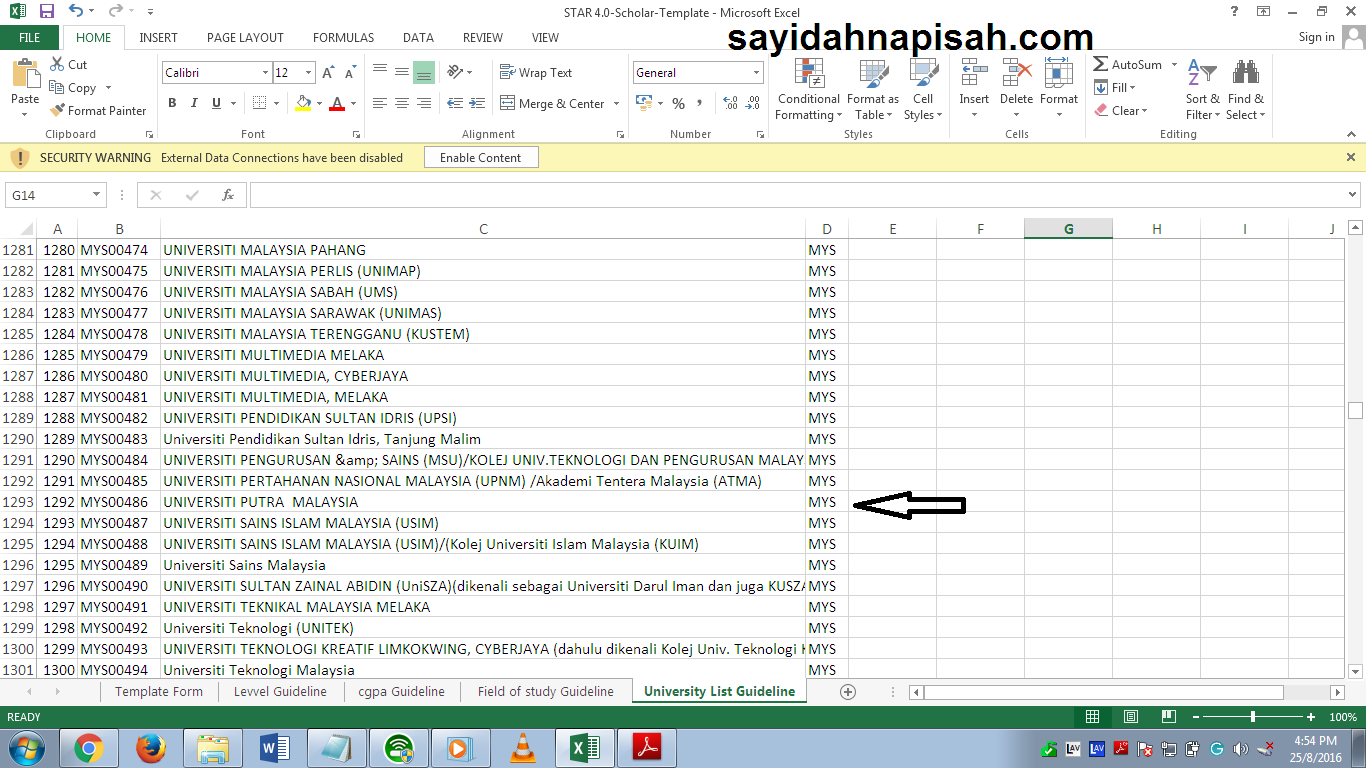Center text horizontally
The height and width of the screenshot is (768, 1366).
pyautogui.click(x=402, y=103)
